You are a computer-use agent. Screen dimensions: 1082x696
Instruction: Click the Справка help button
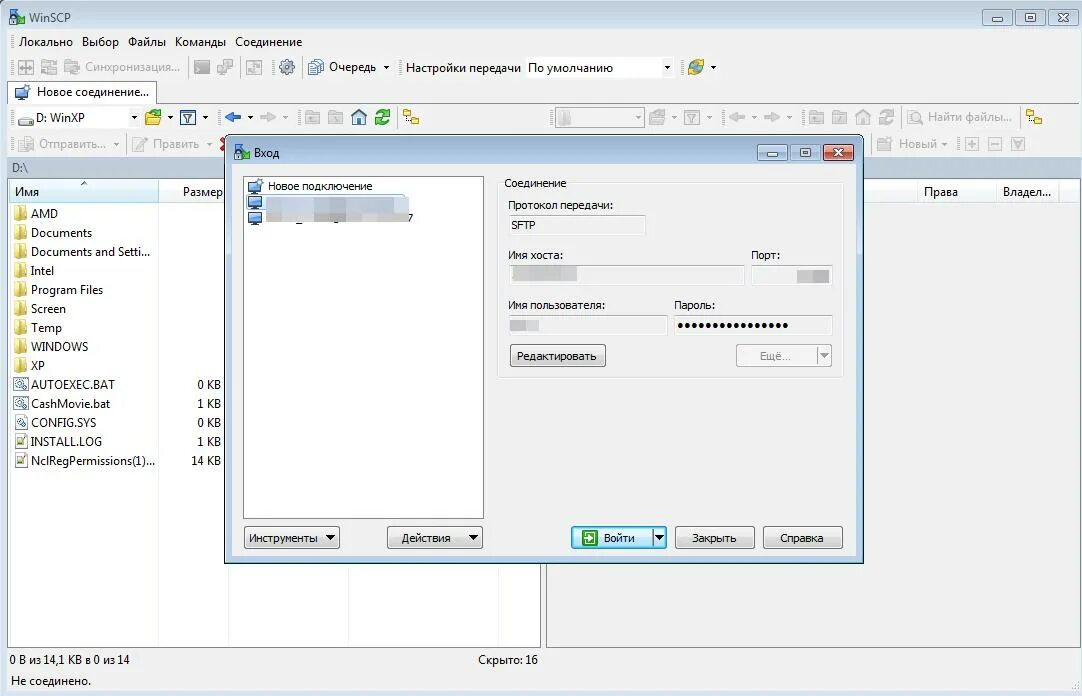[x=802, y=538]
